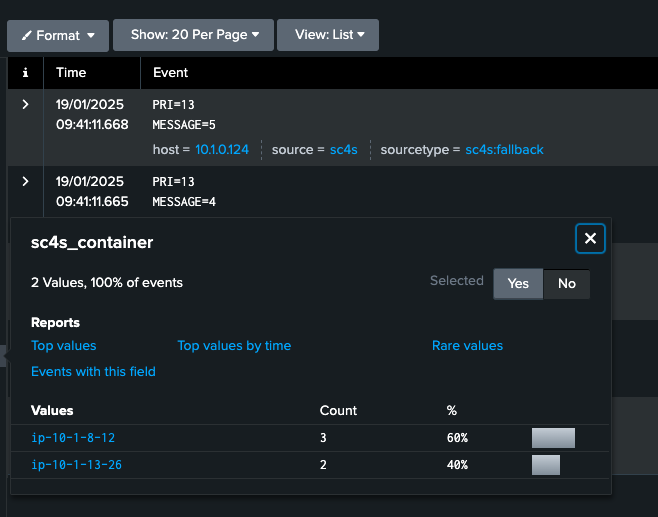Click the MESSAGE=4 event text
Image resolution: width=658 pixels, height=517 pixels.
click(184, 202)
